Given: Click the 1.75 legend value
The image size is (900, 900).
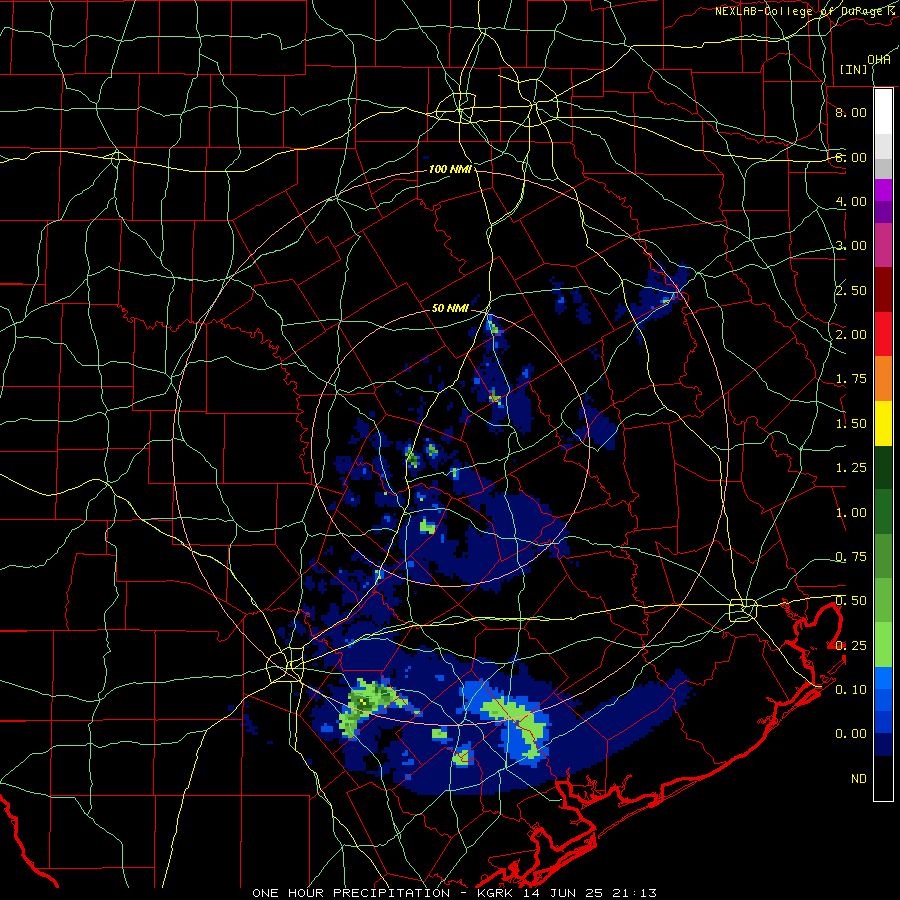Looking at the screenshot, I should tap(851, 379).
